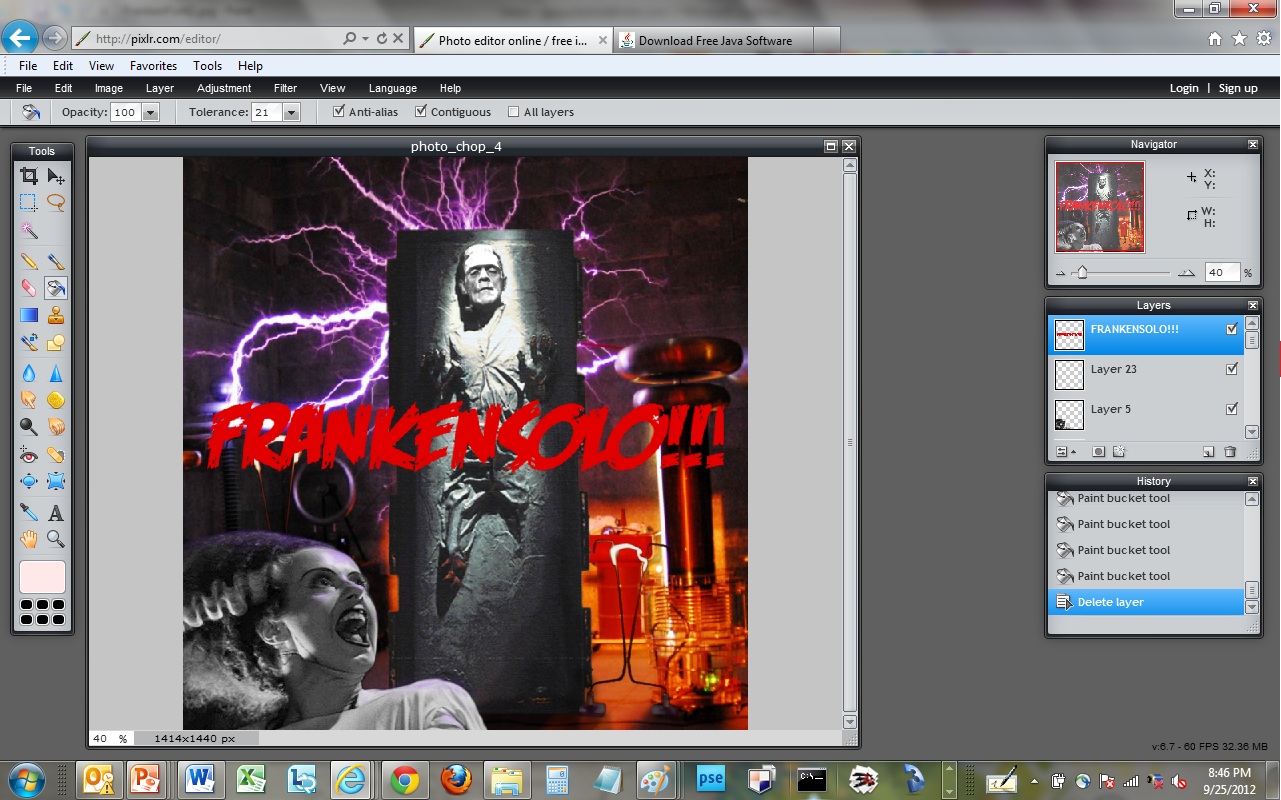Select the Crop tool
Image resolution: width=1281 pixels, height=800 pixels.
[29, 176]
